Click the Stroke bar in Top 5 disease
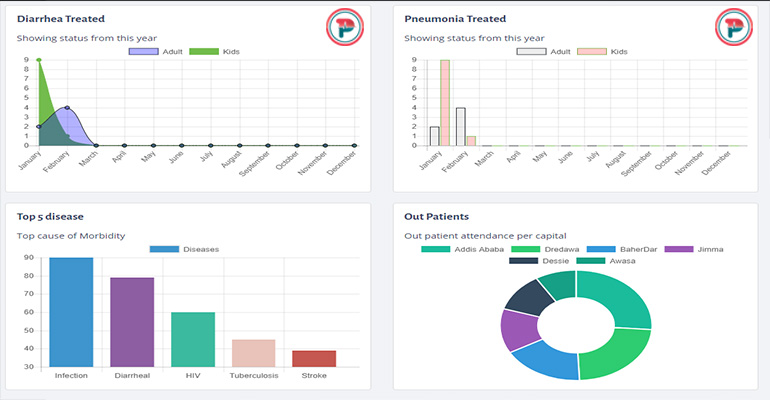The height and width of the screenshot is (400, 770). coord(314,358)
